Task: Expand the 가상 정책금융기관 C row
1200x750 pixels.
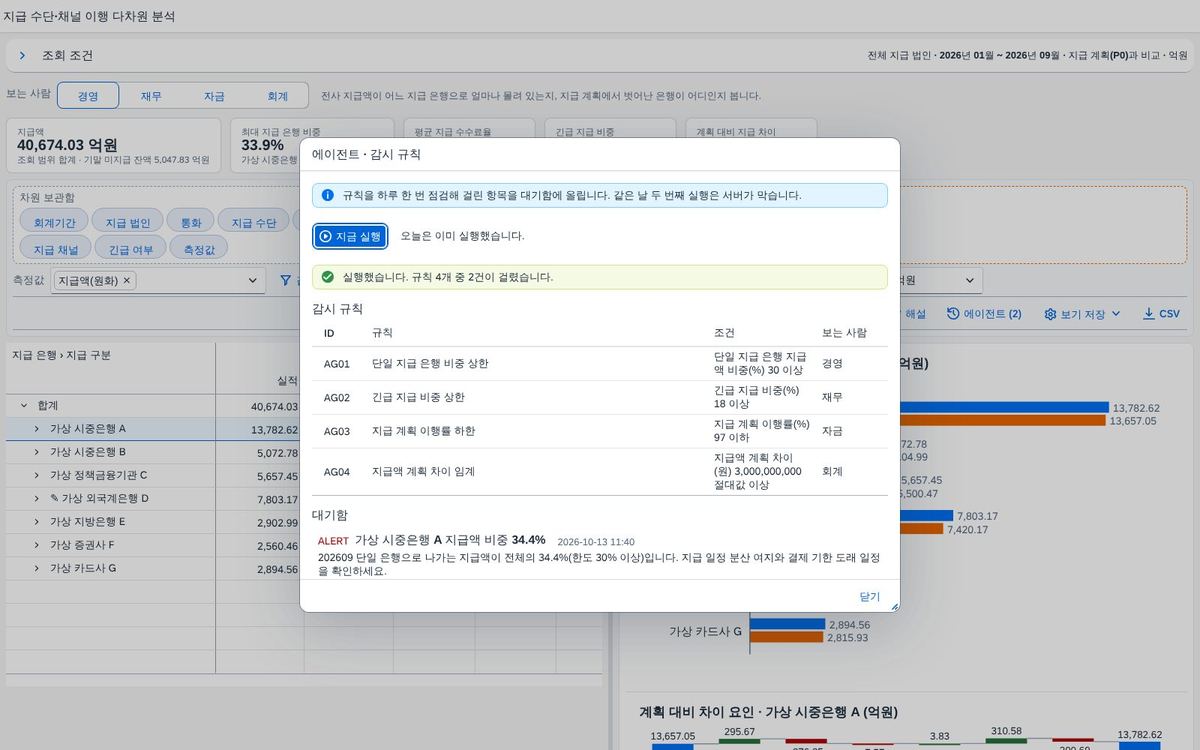Action: click(x=37, y=476)
